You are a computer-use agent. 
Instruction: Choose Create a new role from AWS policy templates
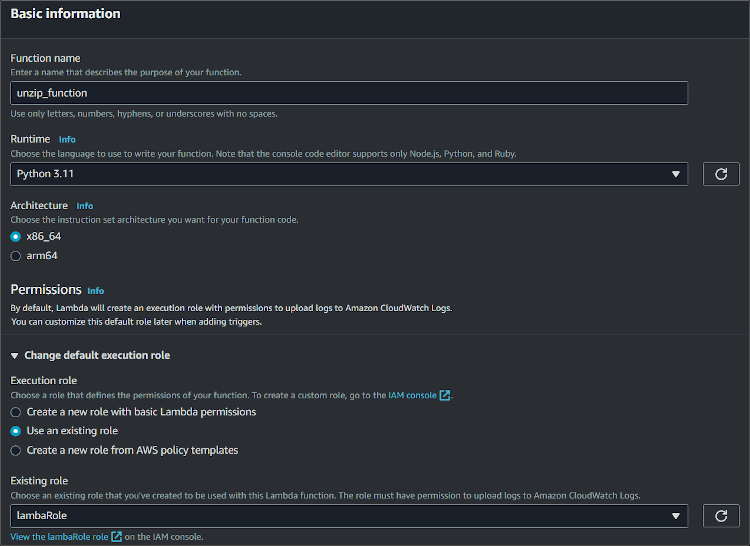tap(16, 450)
